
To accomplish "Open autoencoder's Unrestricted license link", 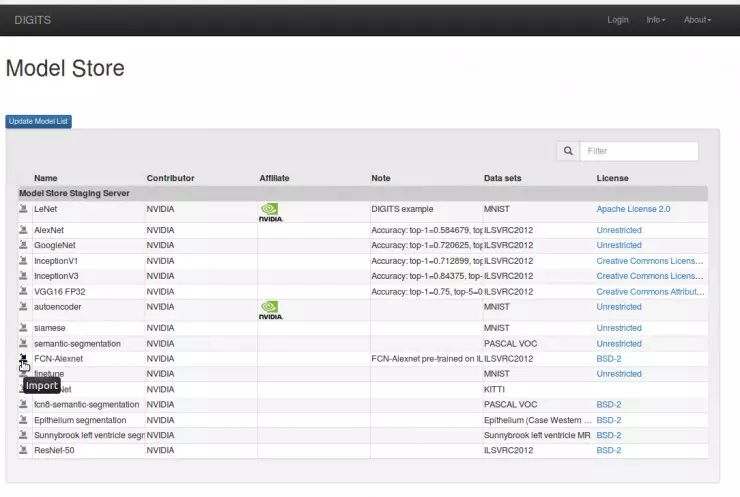I will coord(619,307).
